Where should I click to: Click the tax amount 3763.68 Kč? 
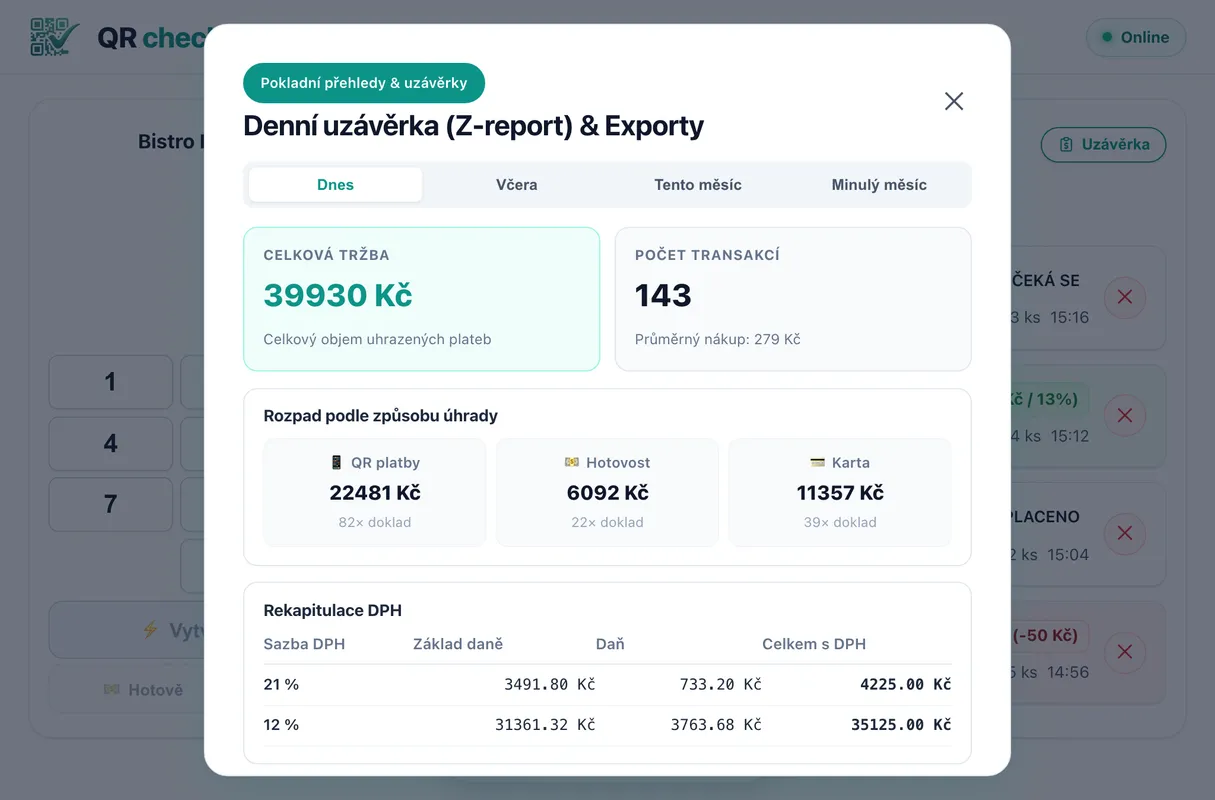[x=716, y=725]
